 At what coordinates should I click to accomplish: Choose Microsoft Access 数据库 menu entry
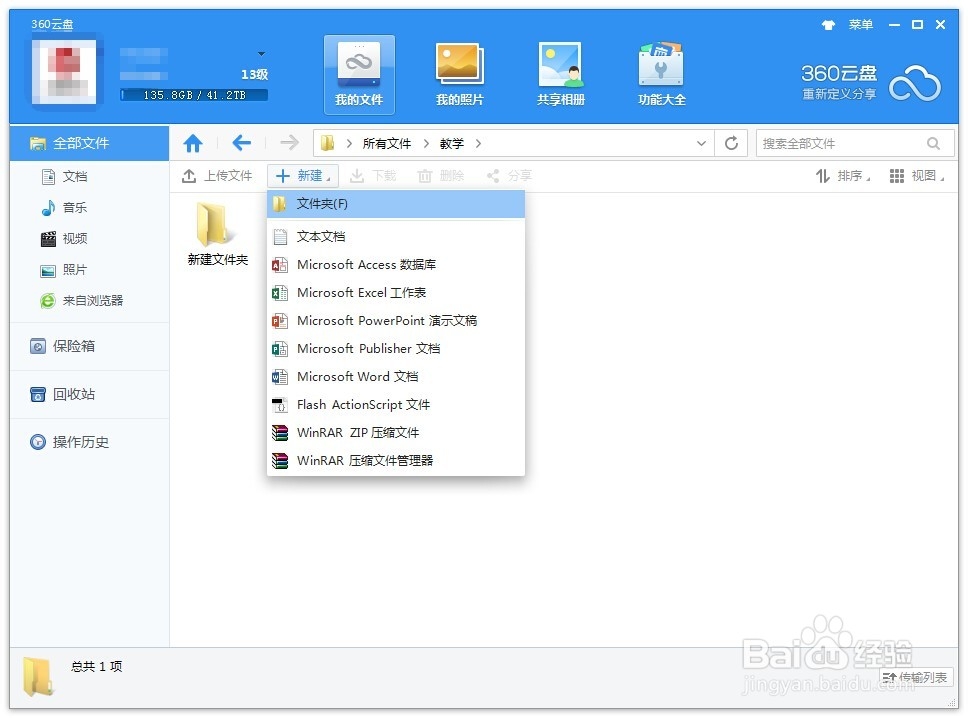pos(396,265)
